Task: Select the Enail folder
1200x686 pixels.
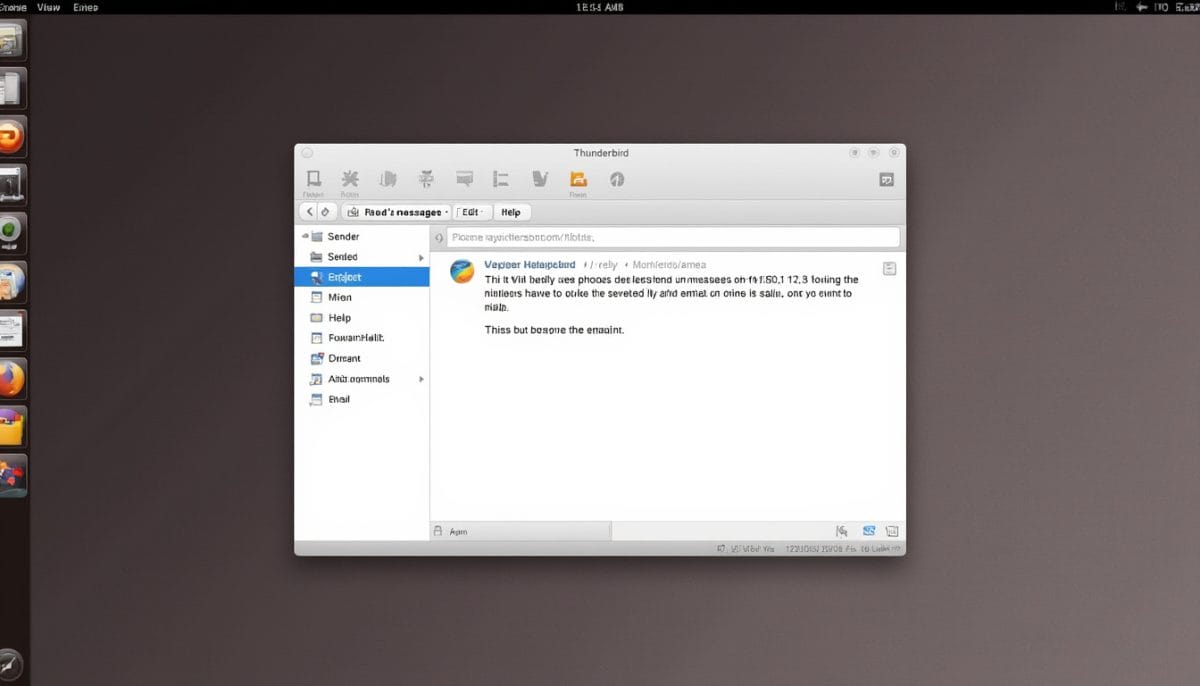Action: click(362, 399)
